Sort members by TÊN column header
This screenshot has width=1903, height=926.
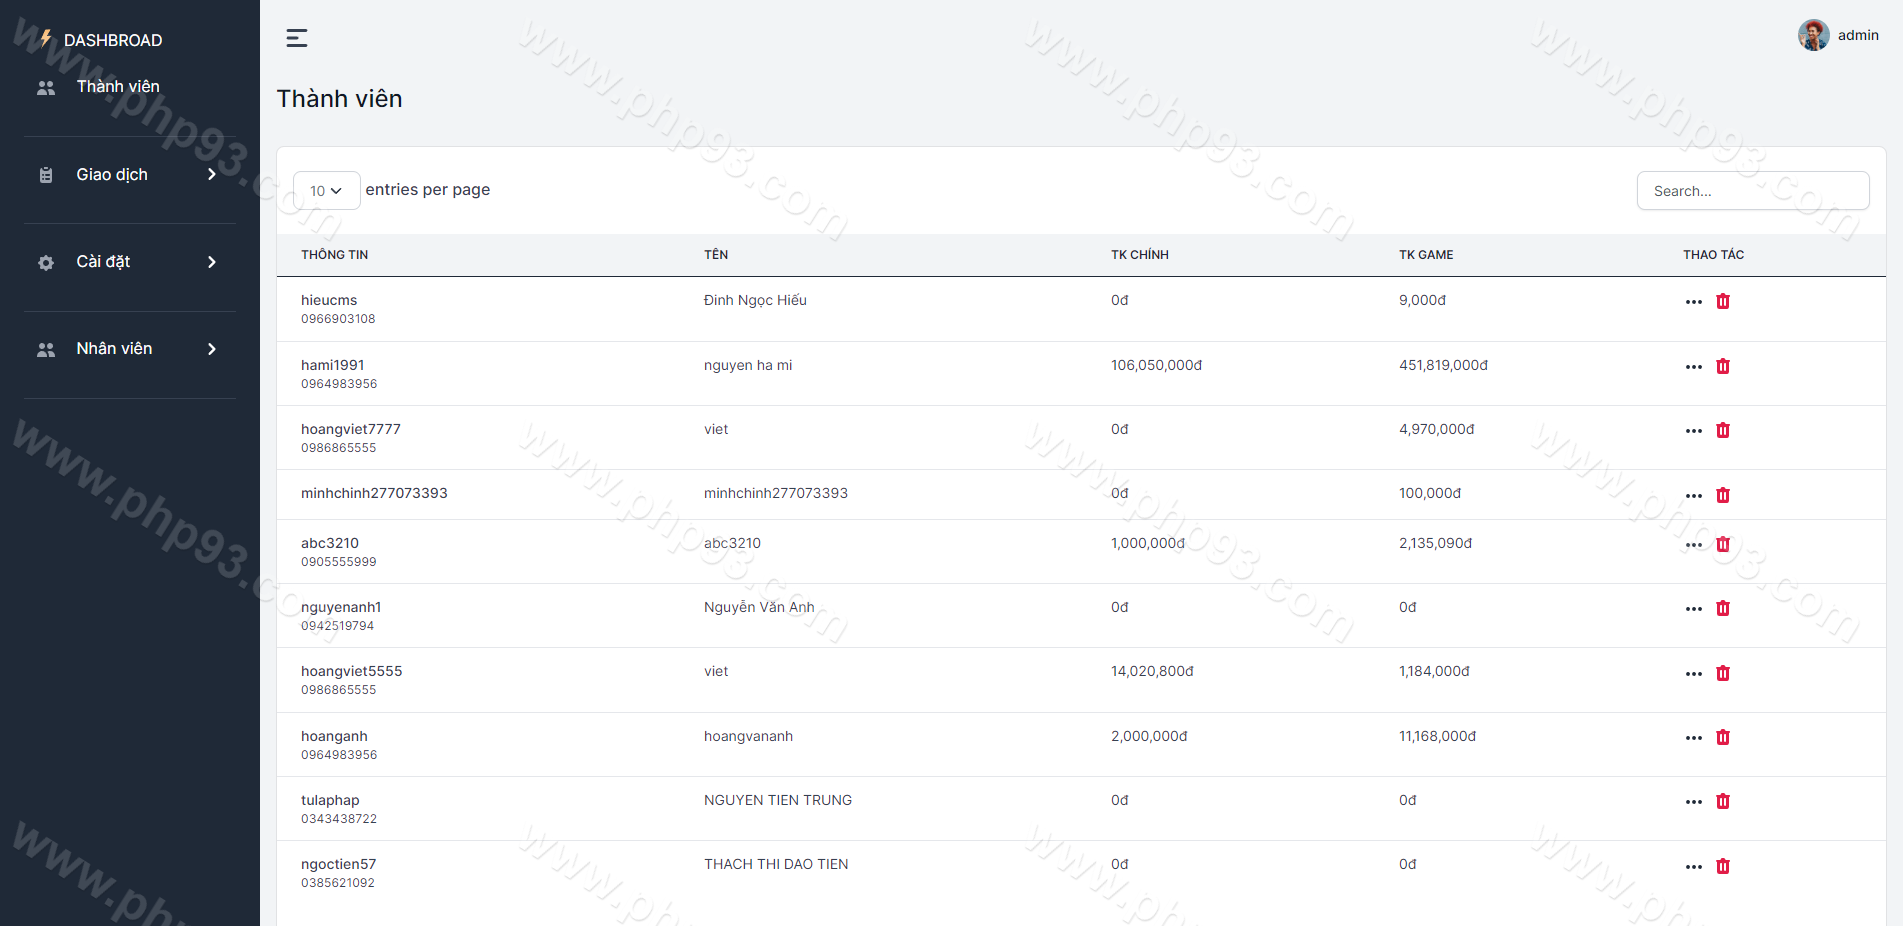(715, 255)
